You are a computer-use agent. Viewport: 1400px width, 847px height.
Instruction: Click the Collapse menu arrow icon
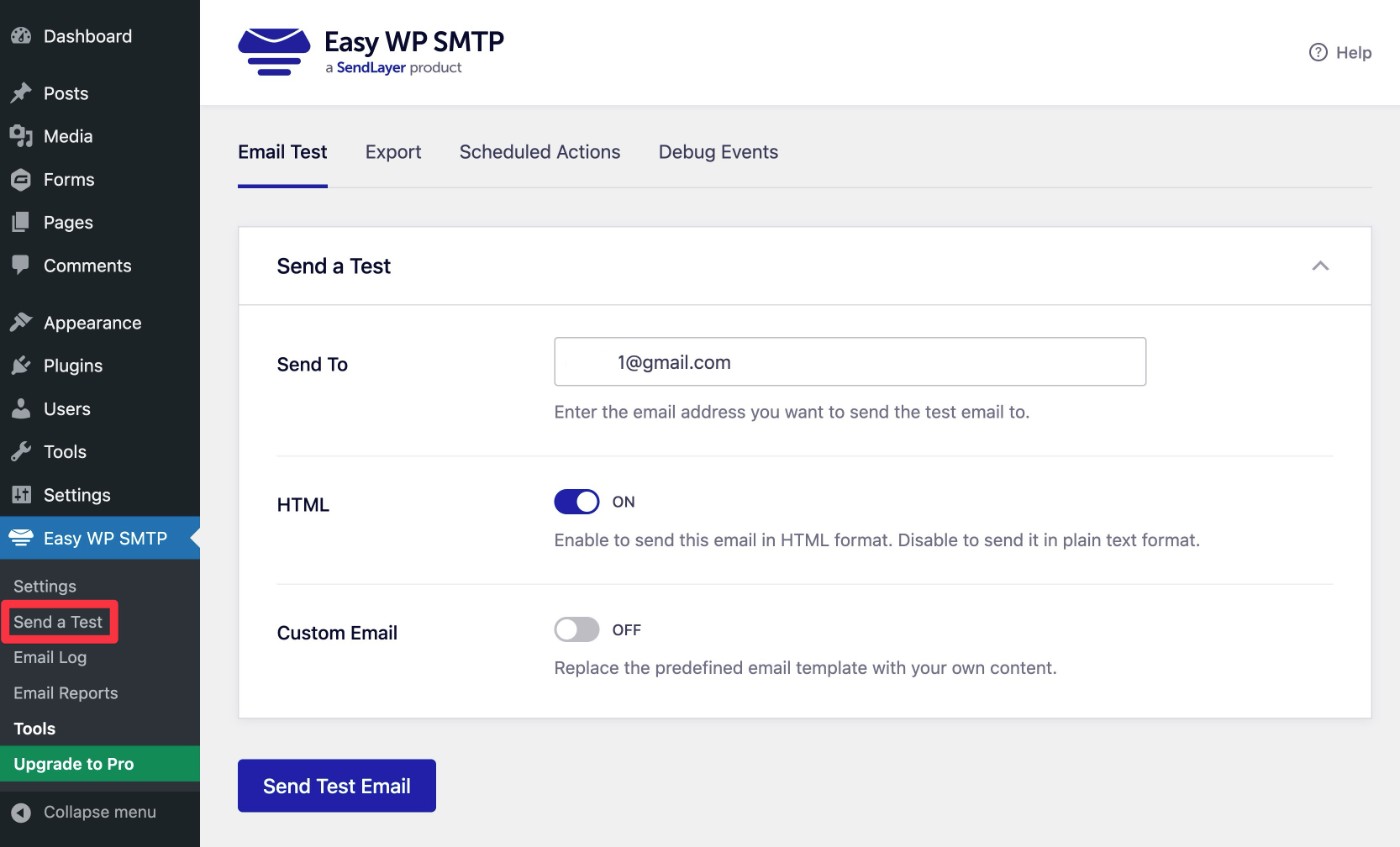tap(21, 812)
